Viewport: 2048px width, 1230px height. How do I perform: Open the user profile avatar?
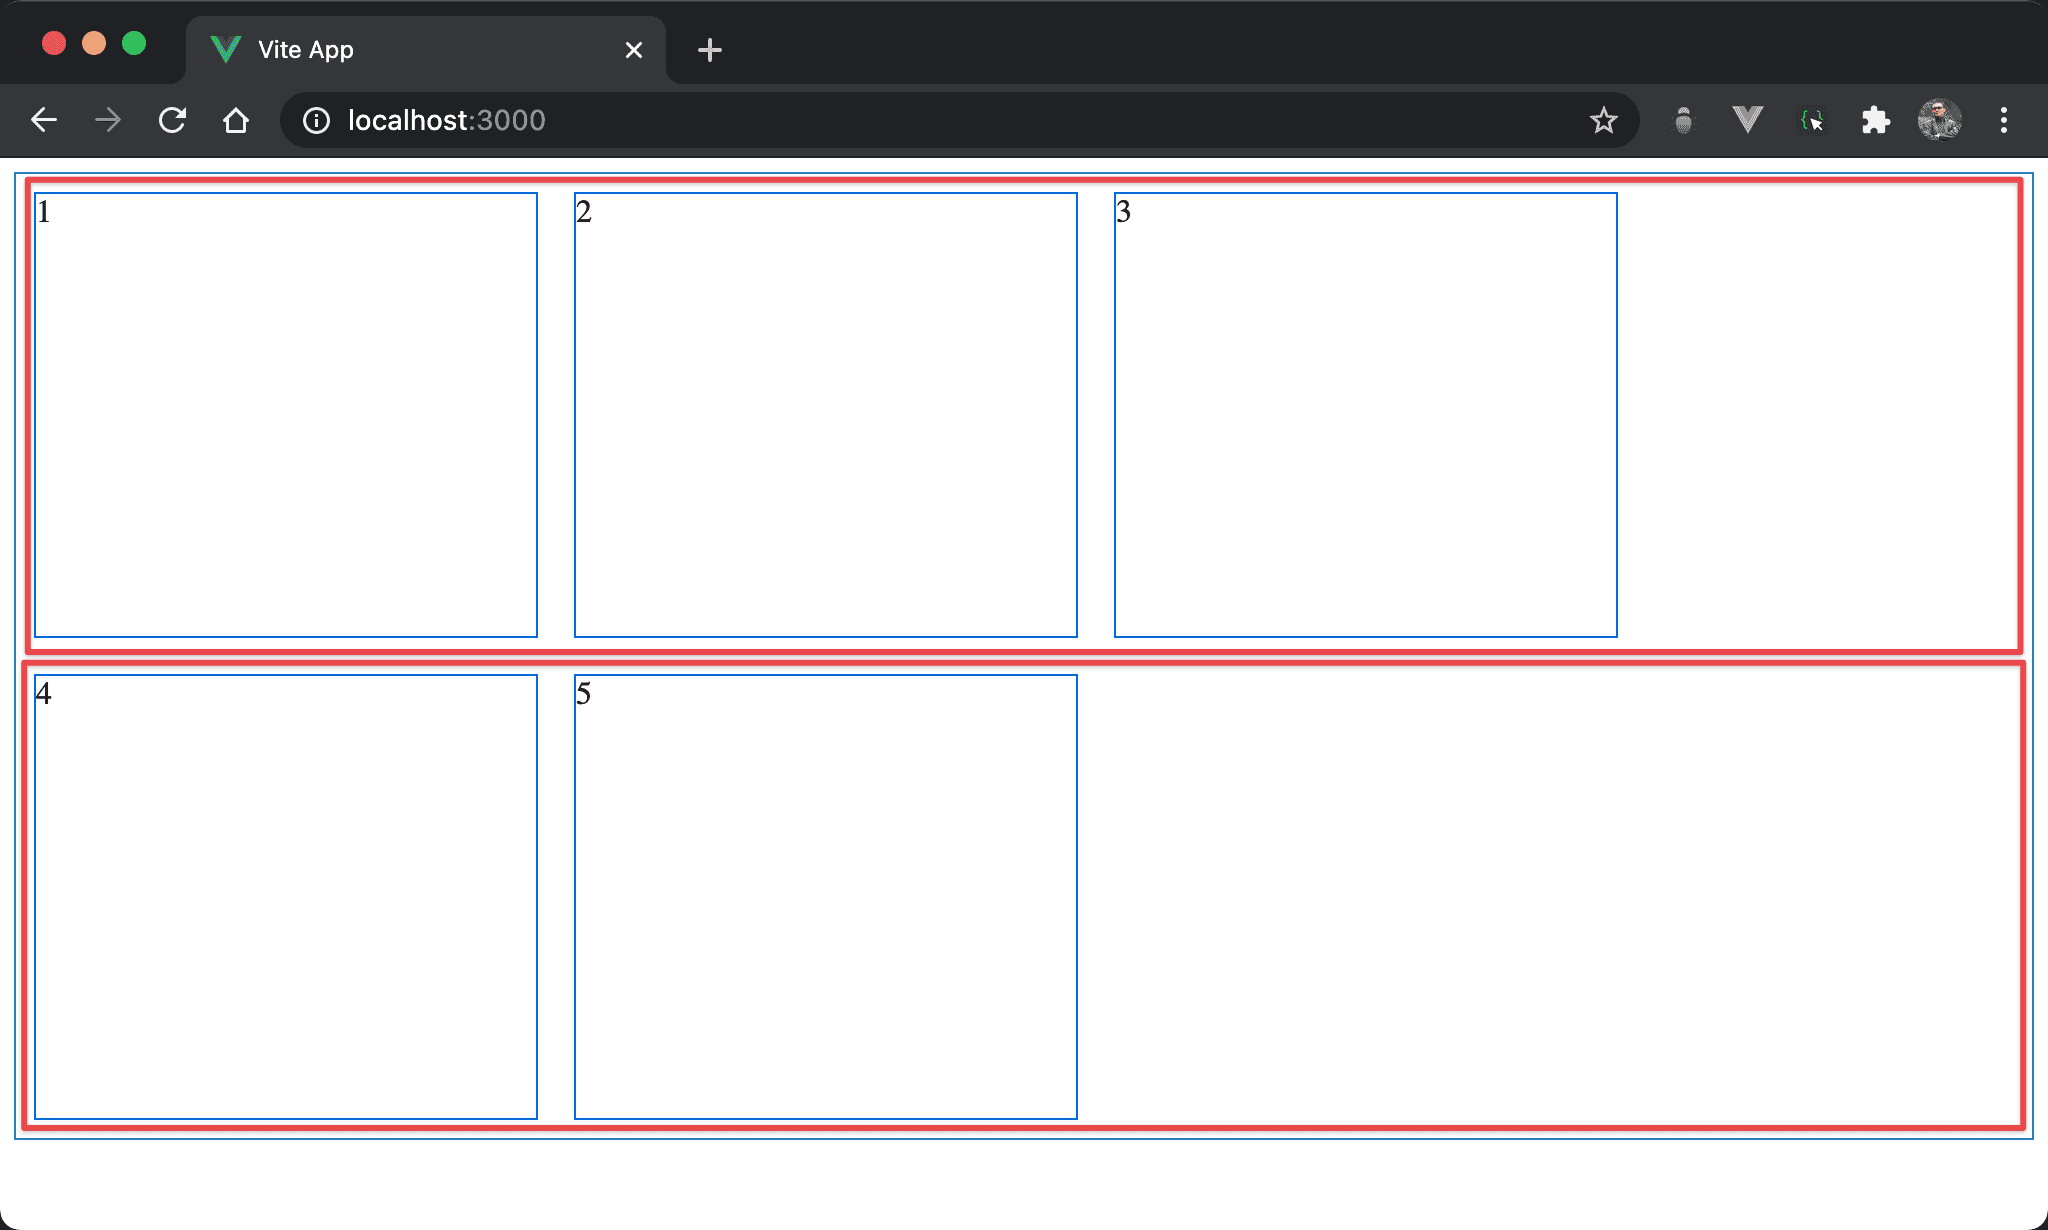[x=1939, y=121]
